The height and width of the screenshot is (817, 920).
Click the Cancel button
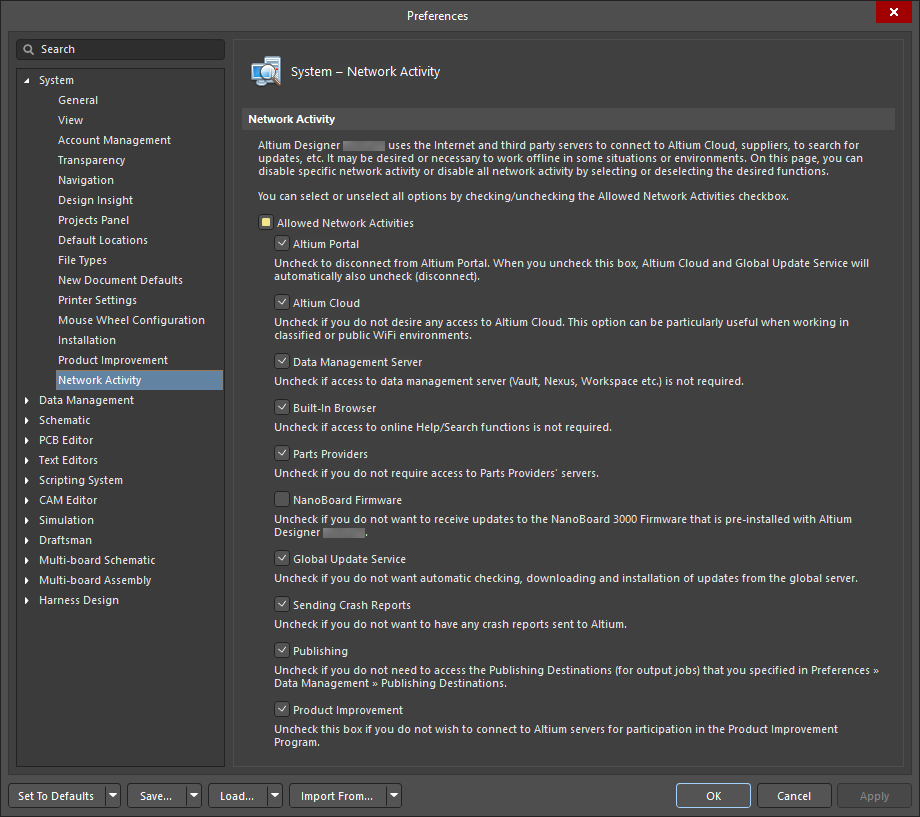[794, 796]
